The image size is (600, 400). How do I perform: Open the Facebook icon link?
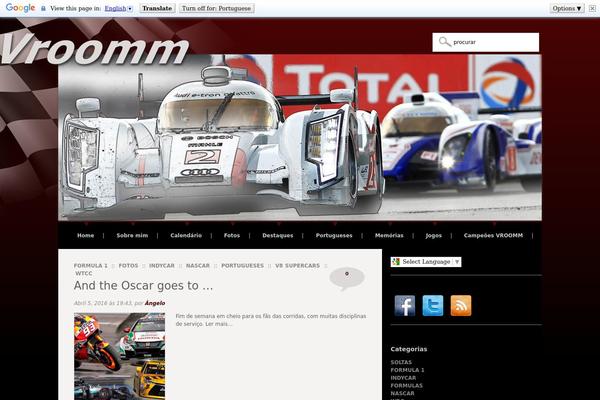404,305
